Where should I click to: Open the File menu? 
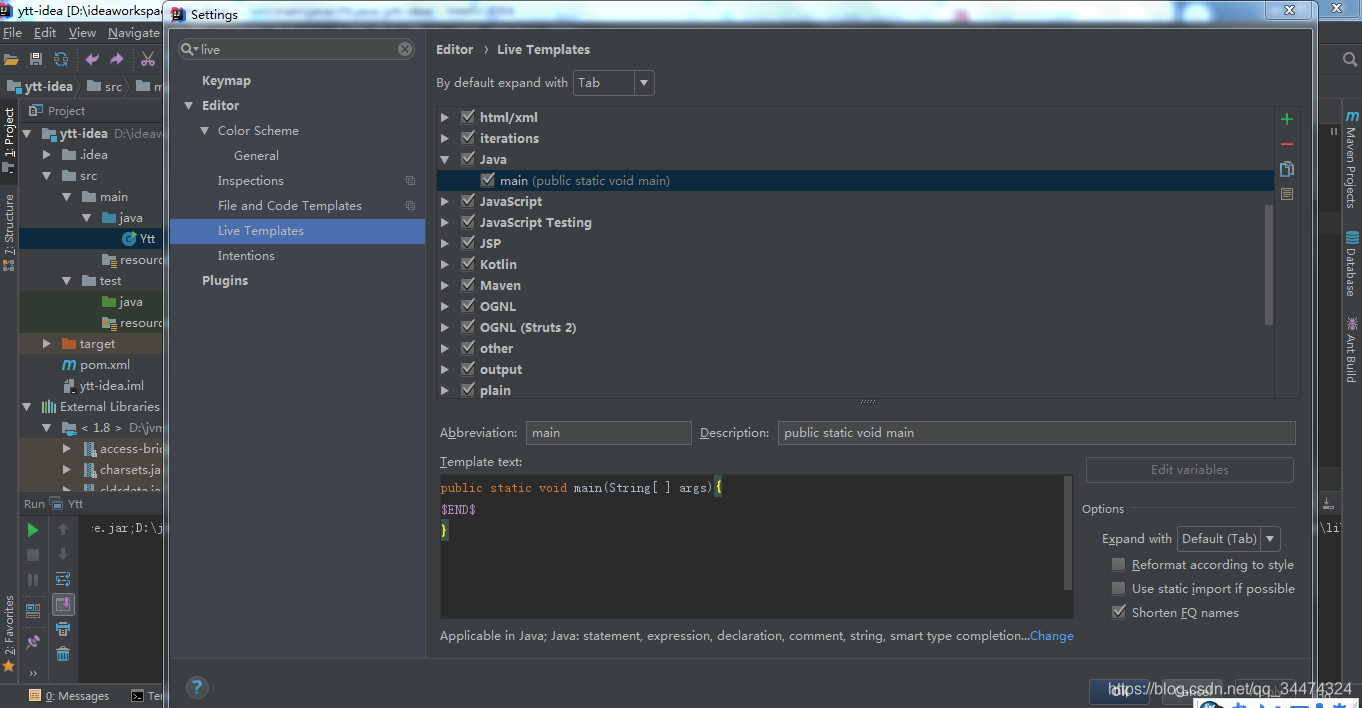[12, 33]
